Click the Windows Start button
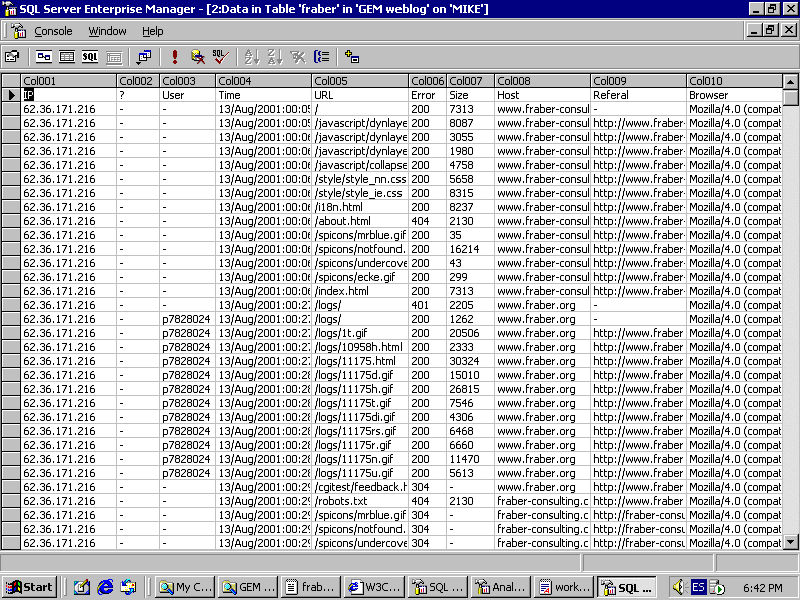This screenshot has width=800, height=600. pyautogui.click(x=29, y=587)
